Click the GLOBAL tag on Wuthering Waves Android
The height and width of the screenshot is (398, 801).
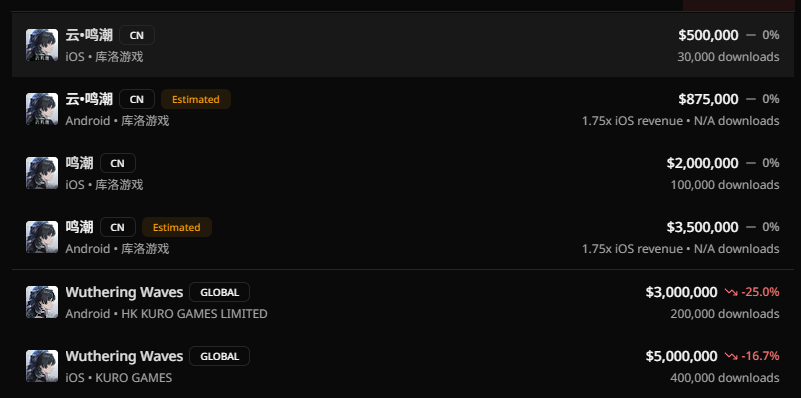[x=220, y=292]
